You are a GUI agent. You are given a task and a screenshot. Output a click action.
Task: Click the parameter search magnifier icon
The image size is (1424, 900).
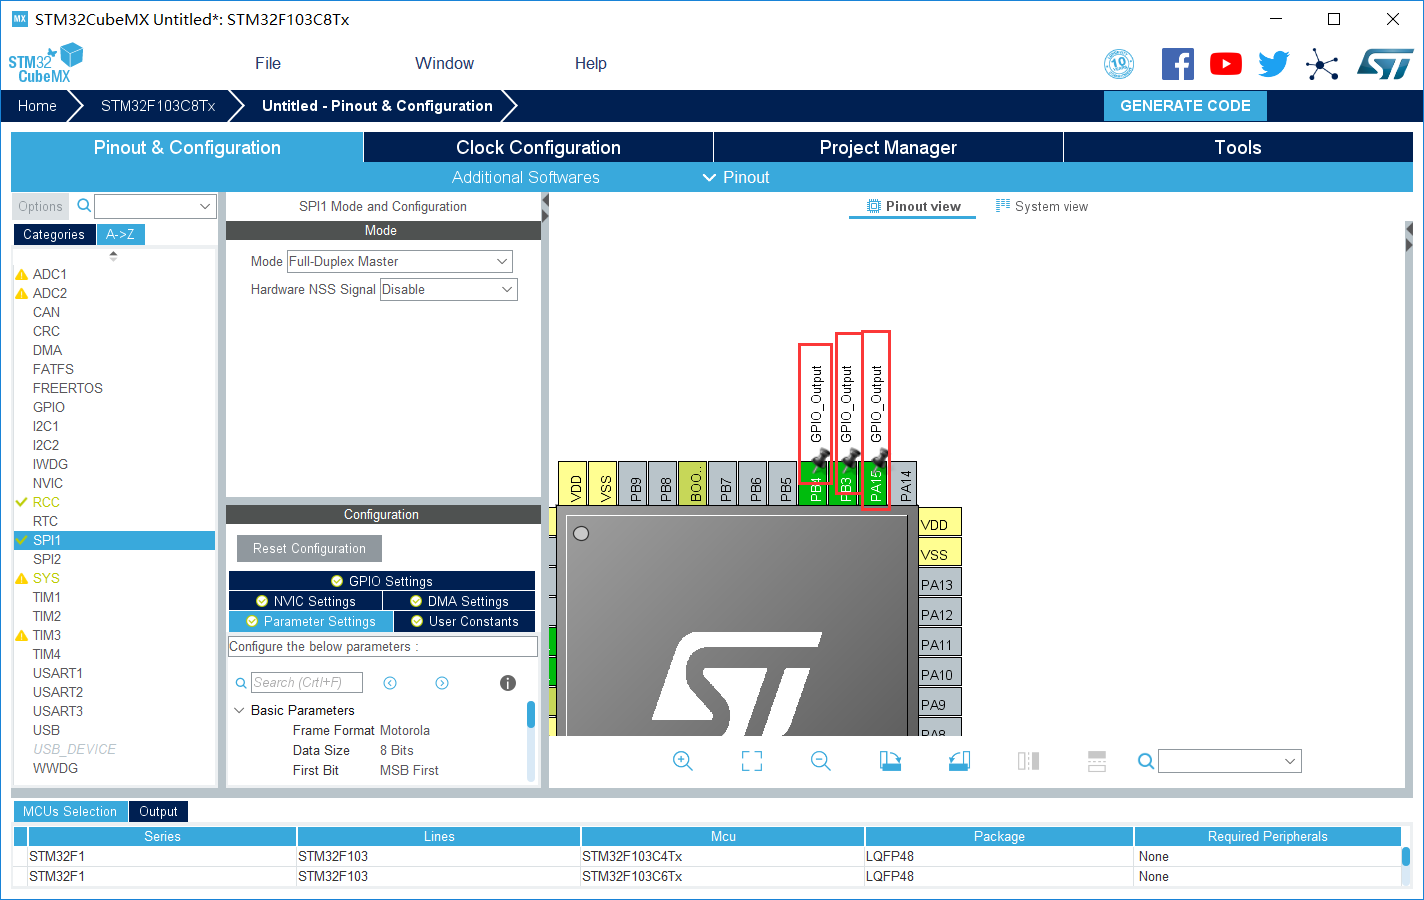[x=241, y=683]
